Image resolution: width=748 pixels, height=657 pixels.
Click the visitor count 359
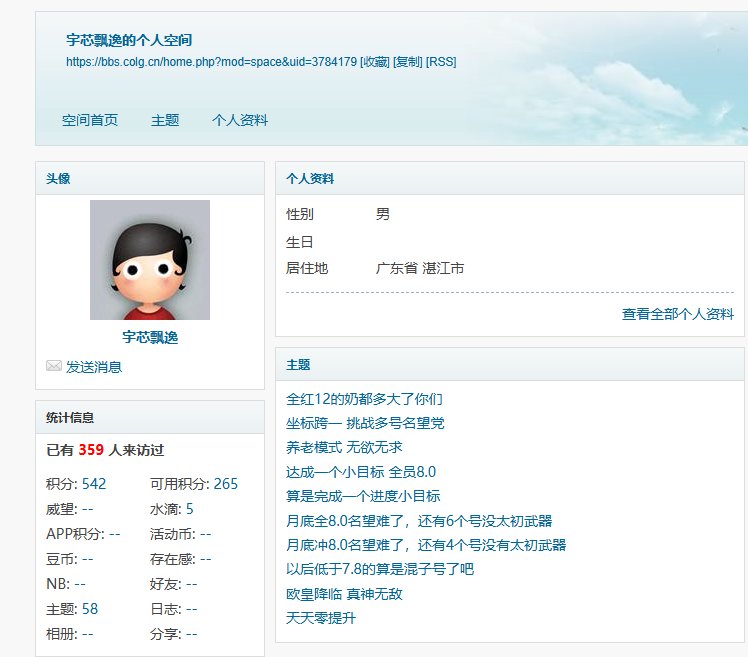click(x=91, y=449)
